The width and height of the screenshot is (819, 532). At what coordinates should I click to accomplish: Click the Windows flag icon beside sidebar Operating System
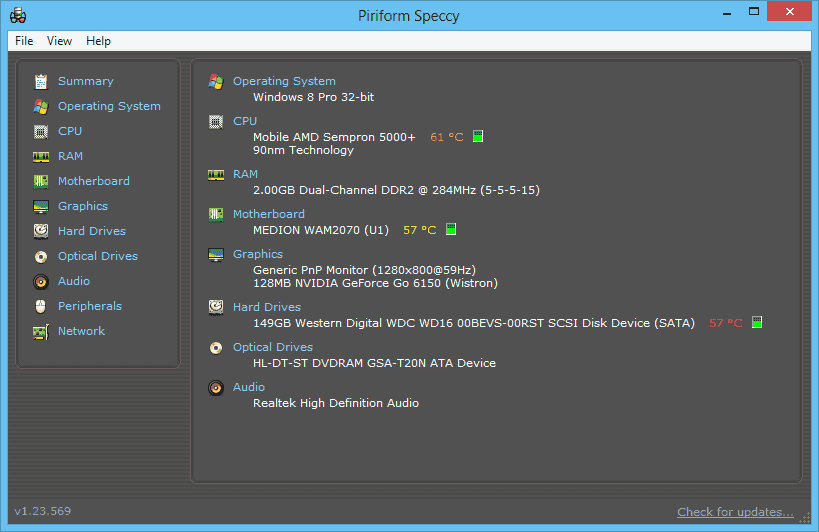click(41, 107)
